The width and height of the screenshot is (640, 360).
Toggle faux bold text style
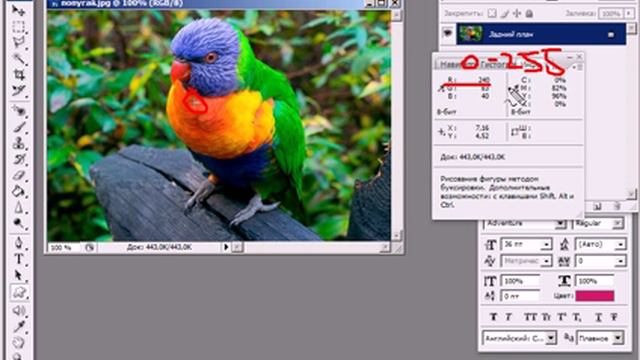(493, 317)
